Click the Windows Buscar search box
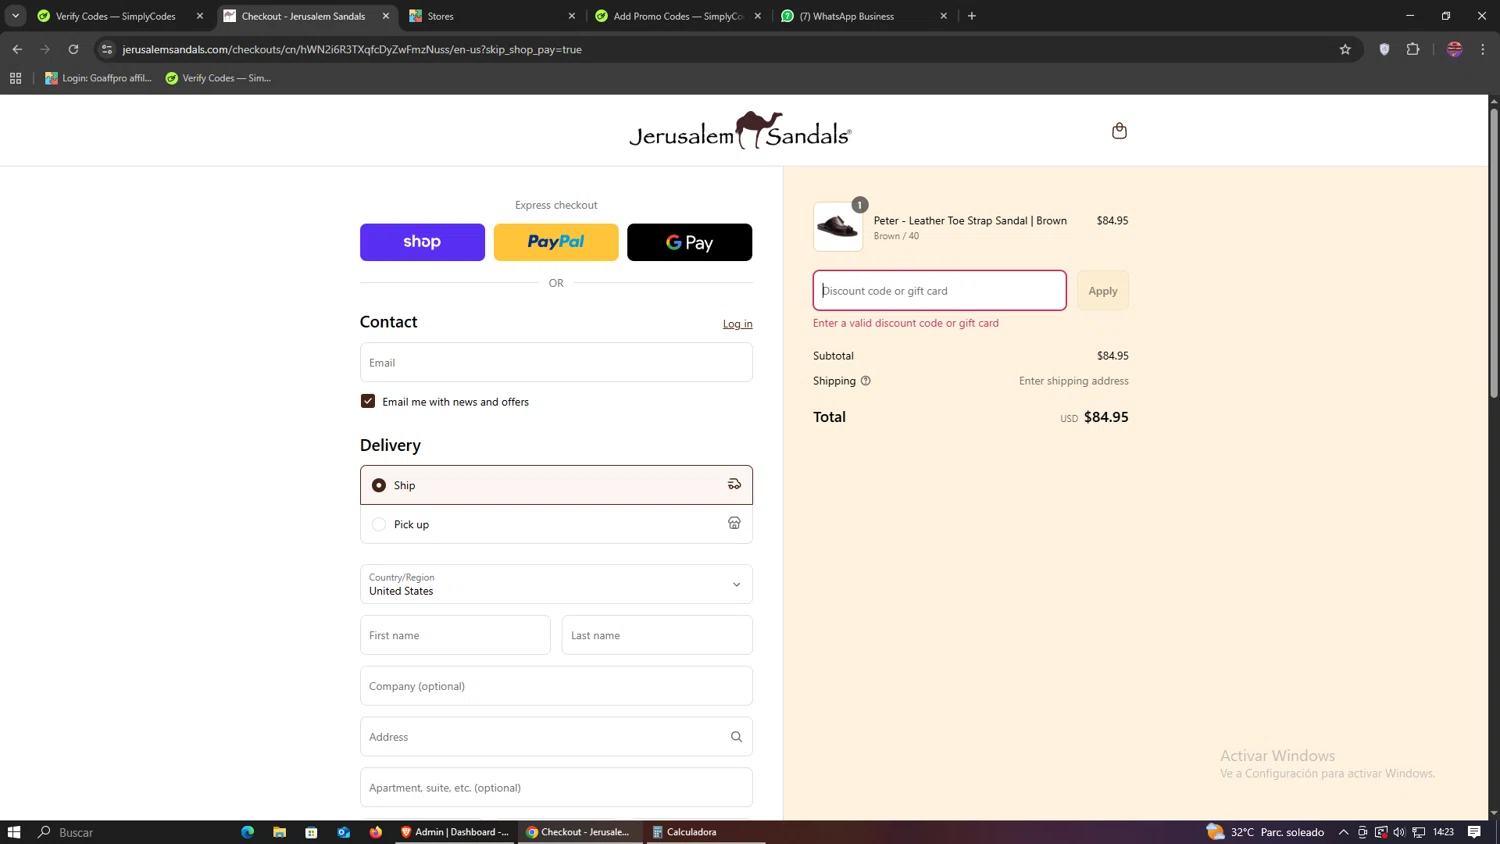Viewport: 1500px width, 844px height. click(76, 832)
